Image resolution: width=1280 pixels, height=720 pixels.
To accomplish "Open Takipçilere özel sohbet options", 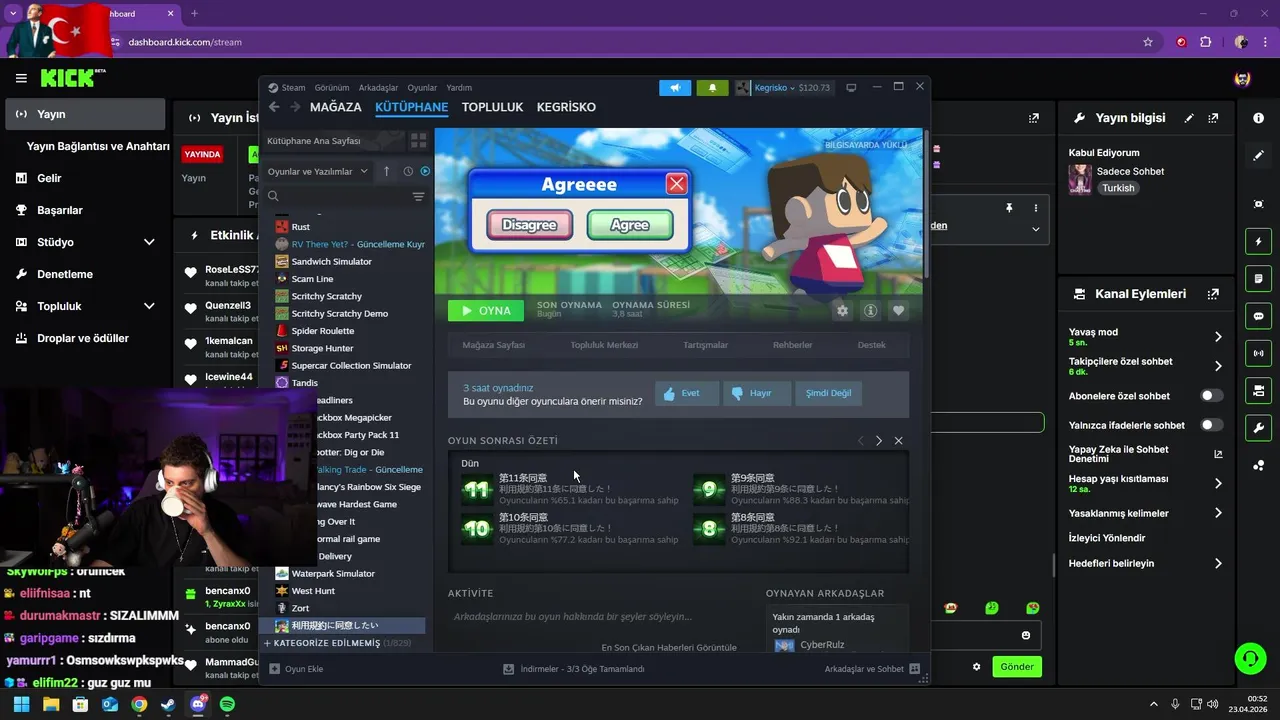I will (x=1145, y=366).
